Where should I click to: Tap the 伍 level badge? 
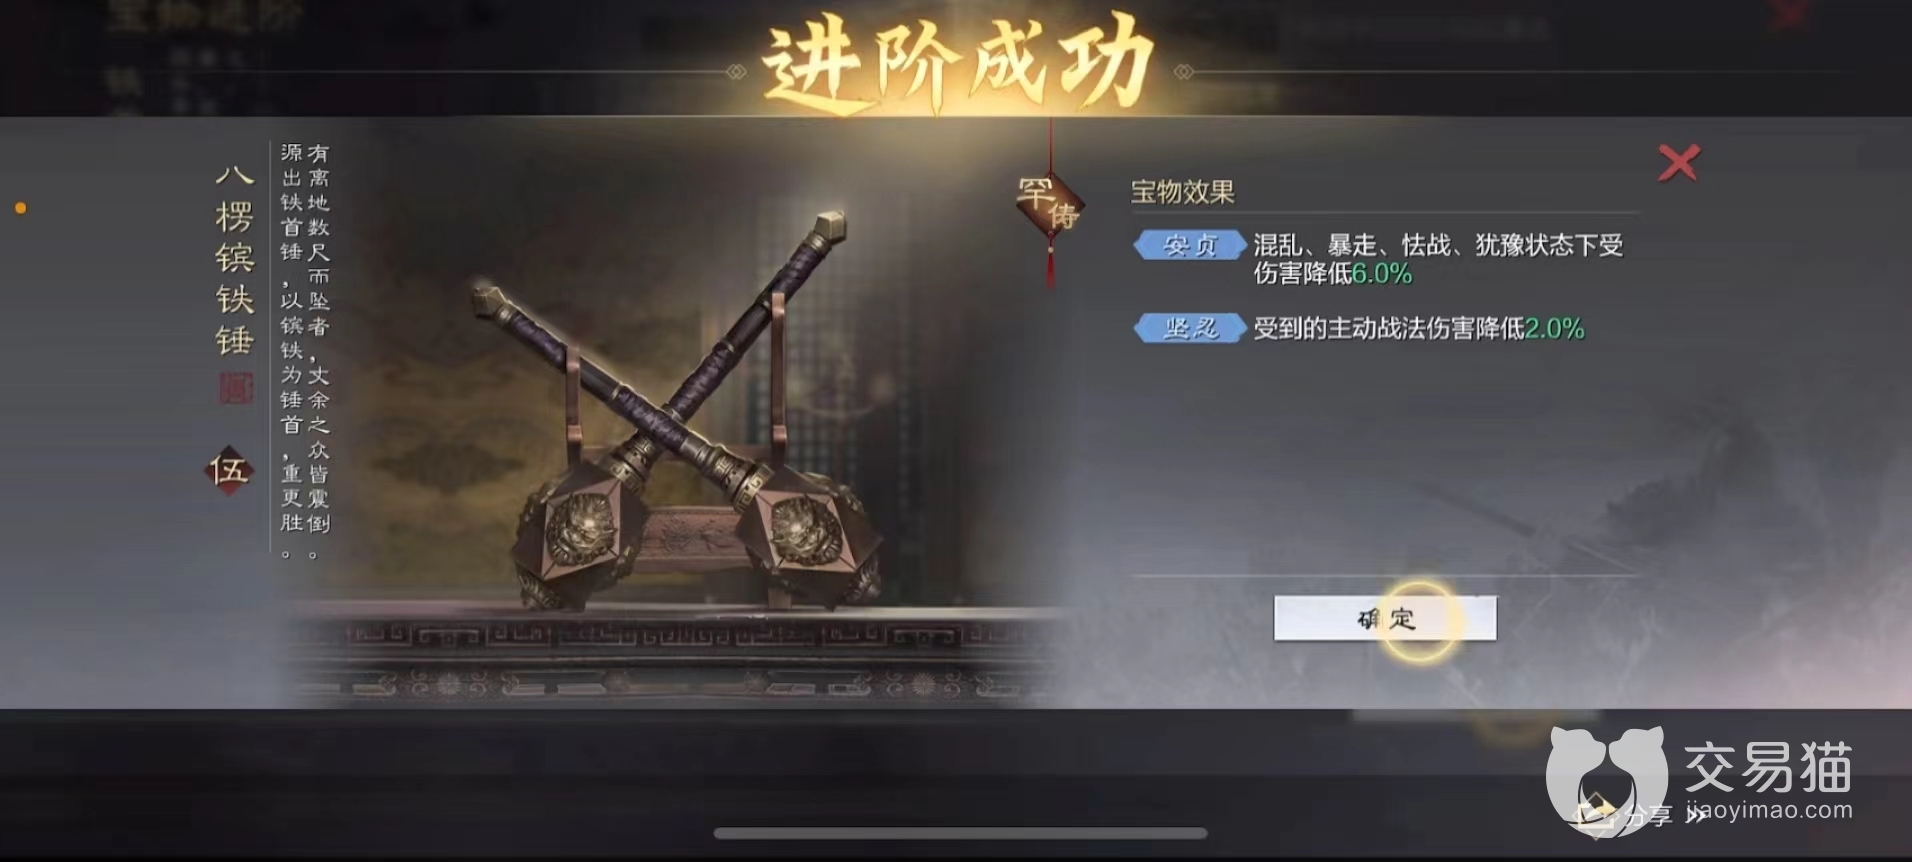pos(229,470)
